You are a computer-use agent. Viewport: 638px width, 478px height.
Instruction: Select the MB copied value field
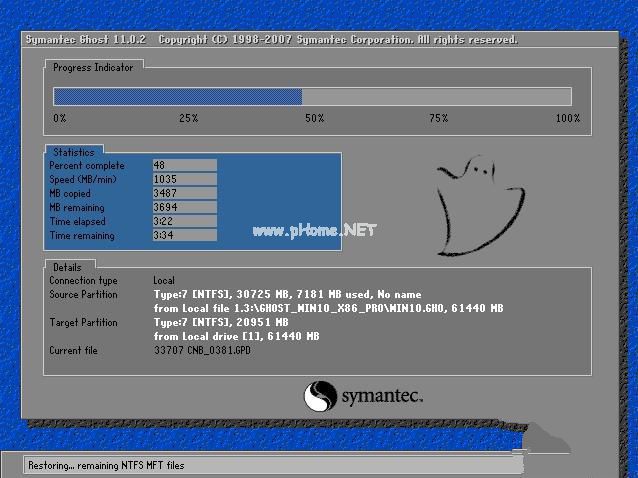[x=185, y=193]
